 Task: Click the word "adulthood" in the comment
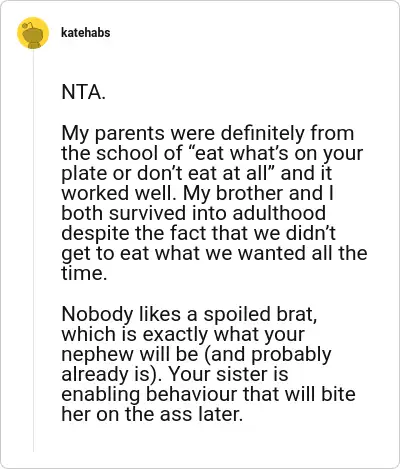point(279,213)
